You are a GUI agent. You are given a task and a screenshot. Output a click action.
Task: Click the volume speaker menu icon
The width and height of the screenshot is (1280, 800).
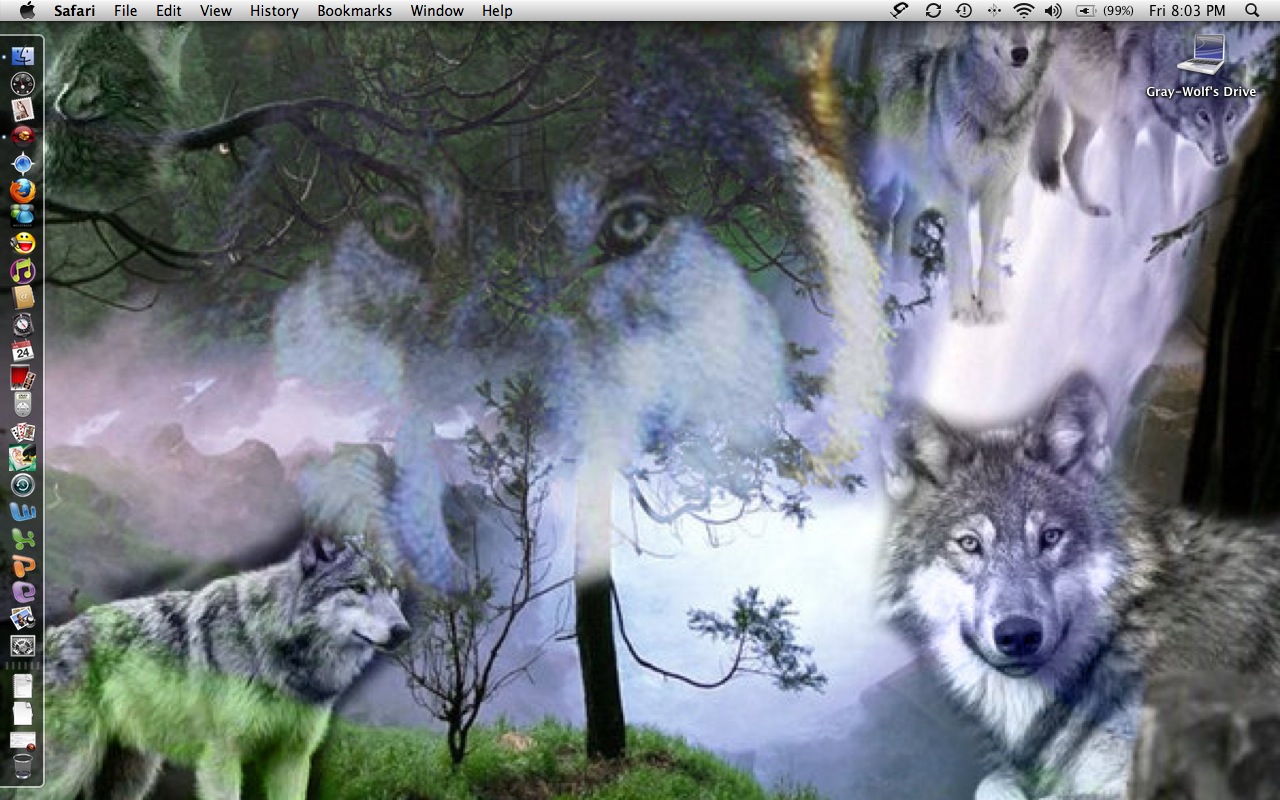pos(1053,10)
